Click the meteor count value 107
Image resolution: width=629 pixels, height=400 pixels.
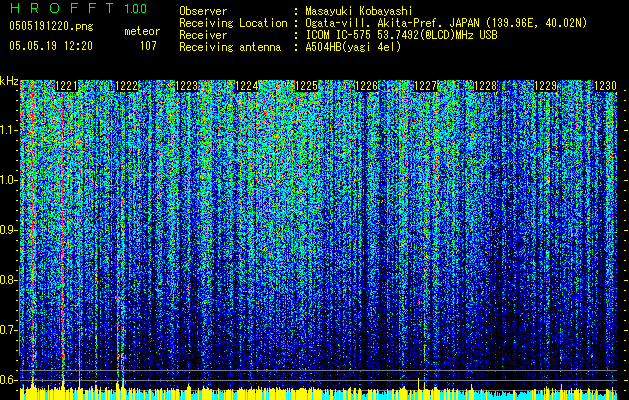[x=148, y=46]
